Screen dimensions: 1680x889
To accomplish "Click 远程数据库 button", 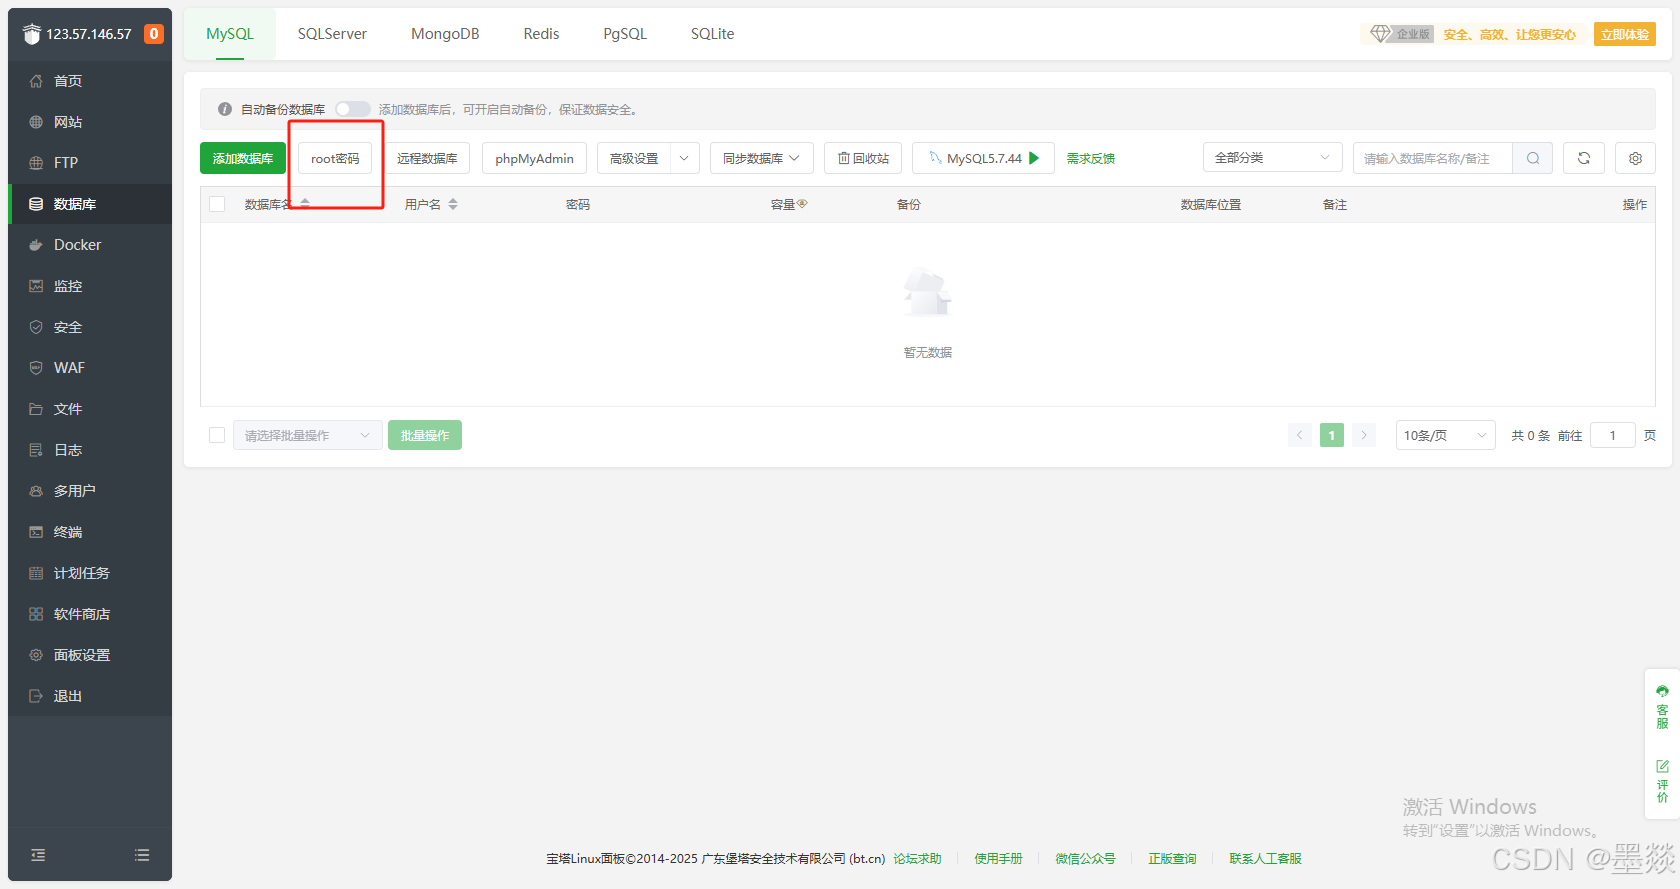I will click(427, 158).
